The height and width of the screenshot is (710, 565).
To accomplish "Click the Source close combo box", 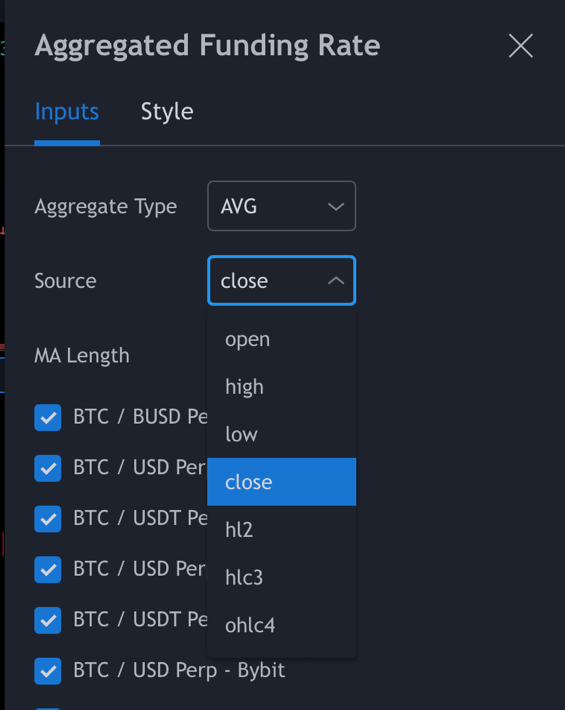I will (x=282, y=281).
